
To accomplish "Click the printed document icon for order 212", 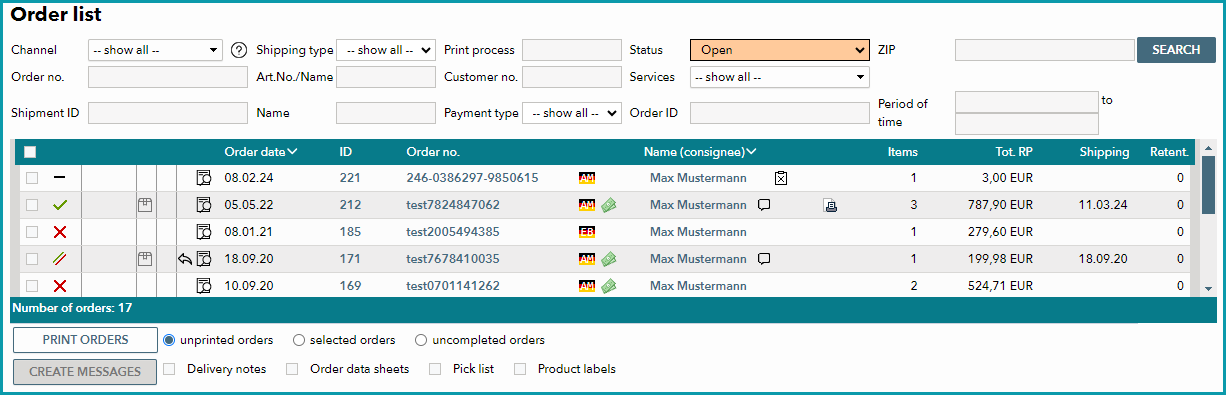I will point(831,205).
